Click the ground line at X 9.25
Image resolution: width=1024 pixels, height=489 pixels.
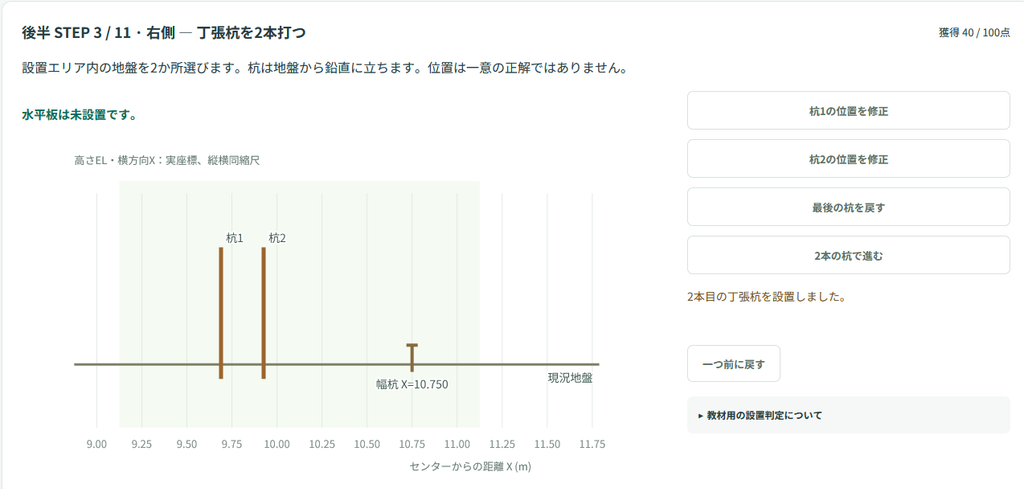(x=142, y=364)
